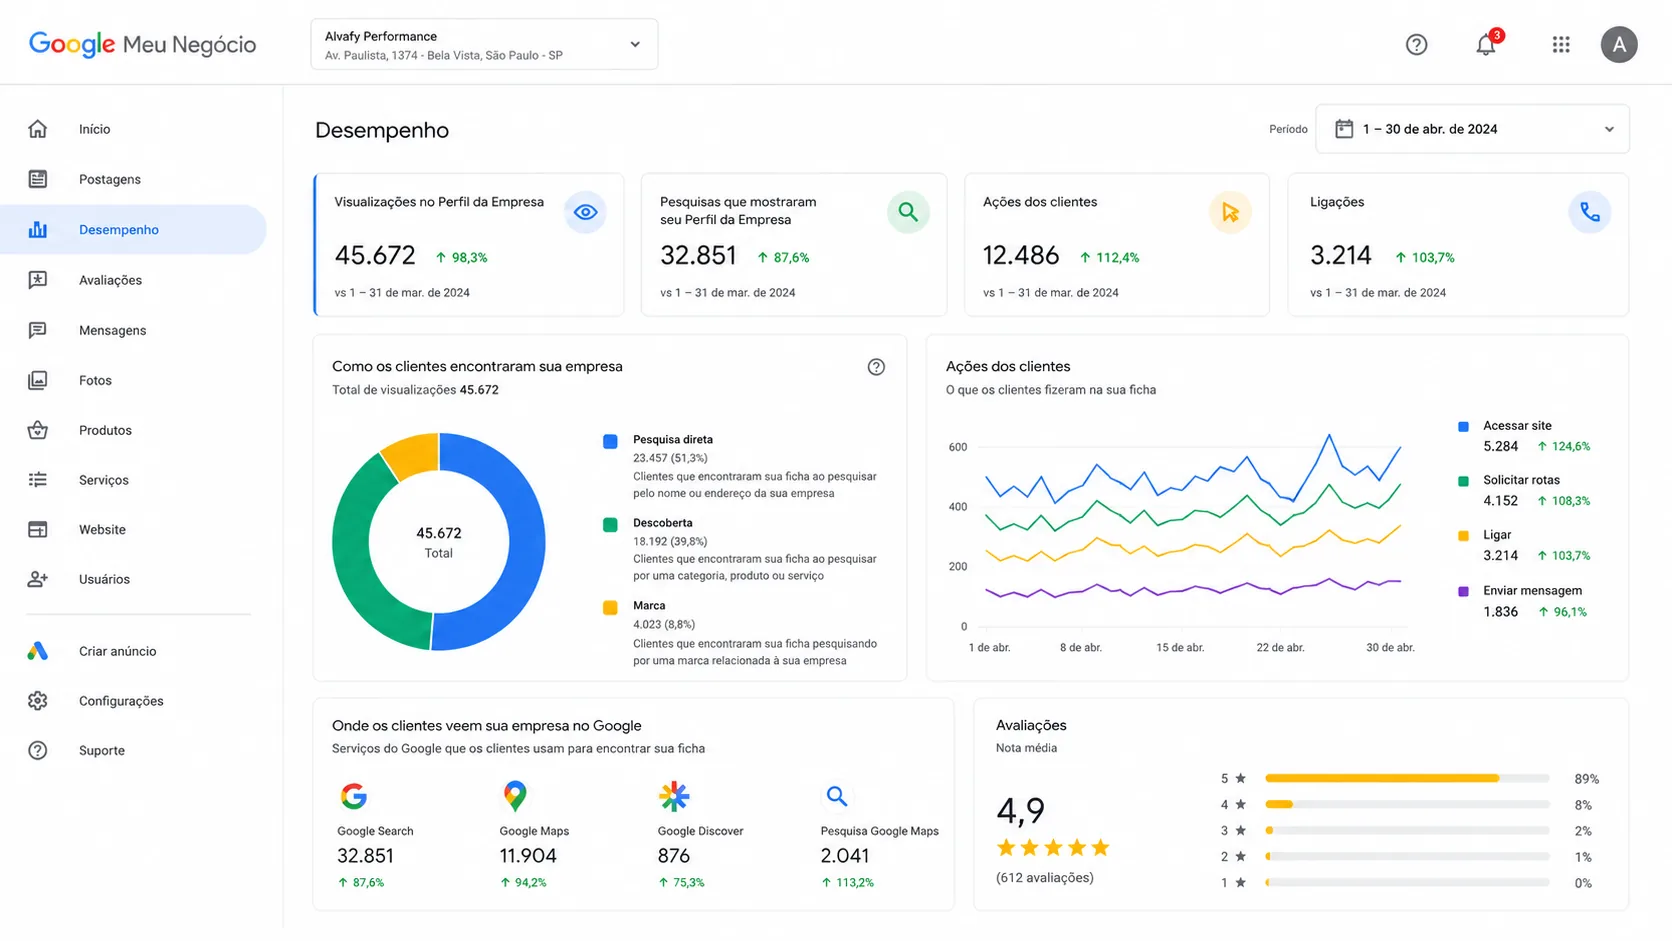Click the Início home icon in sidebar
1672x941 pixels.
38,129
